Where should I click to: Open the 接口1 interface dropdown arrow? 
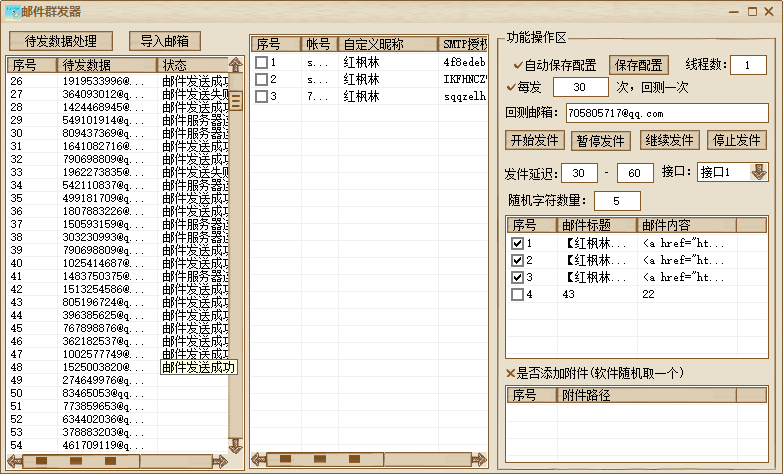point(759,172)
